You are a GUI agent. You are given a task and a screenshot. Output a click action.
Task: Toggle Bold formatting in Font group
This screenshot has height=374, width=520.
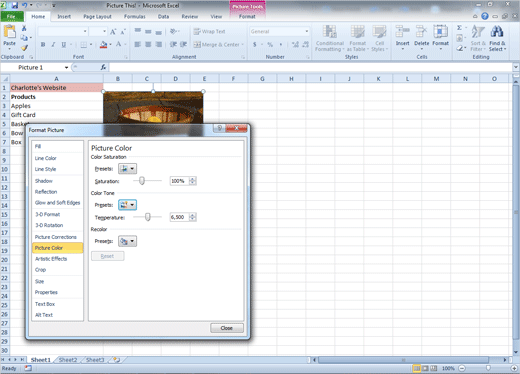click(x=43, y=44)
